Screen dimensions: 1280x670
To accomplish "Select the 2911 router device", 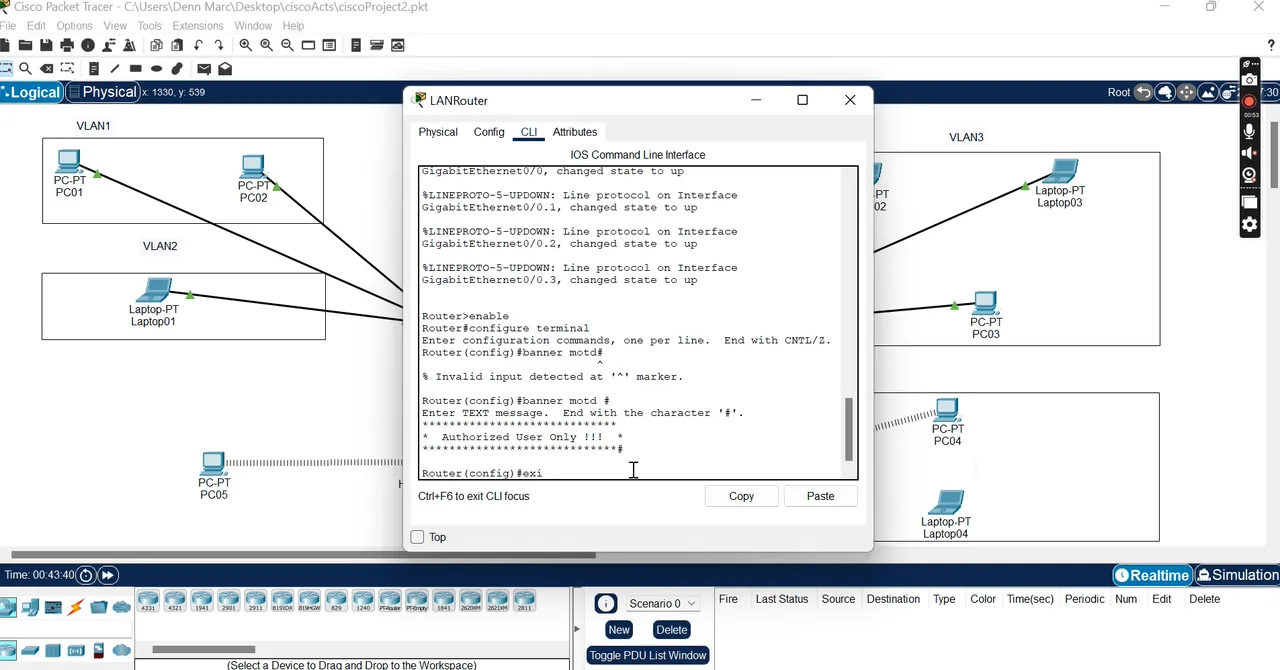I will coord(255,601).
